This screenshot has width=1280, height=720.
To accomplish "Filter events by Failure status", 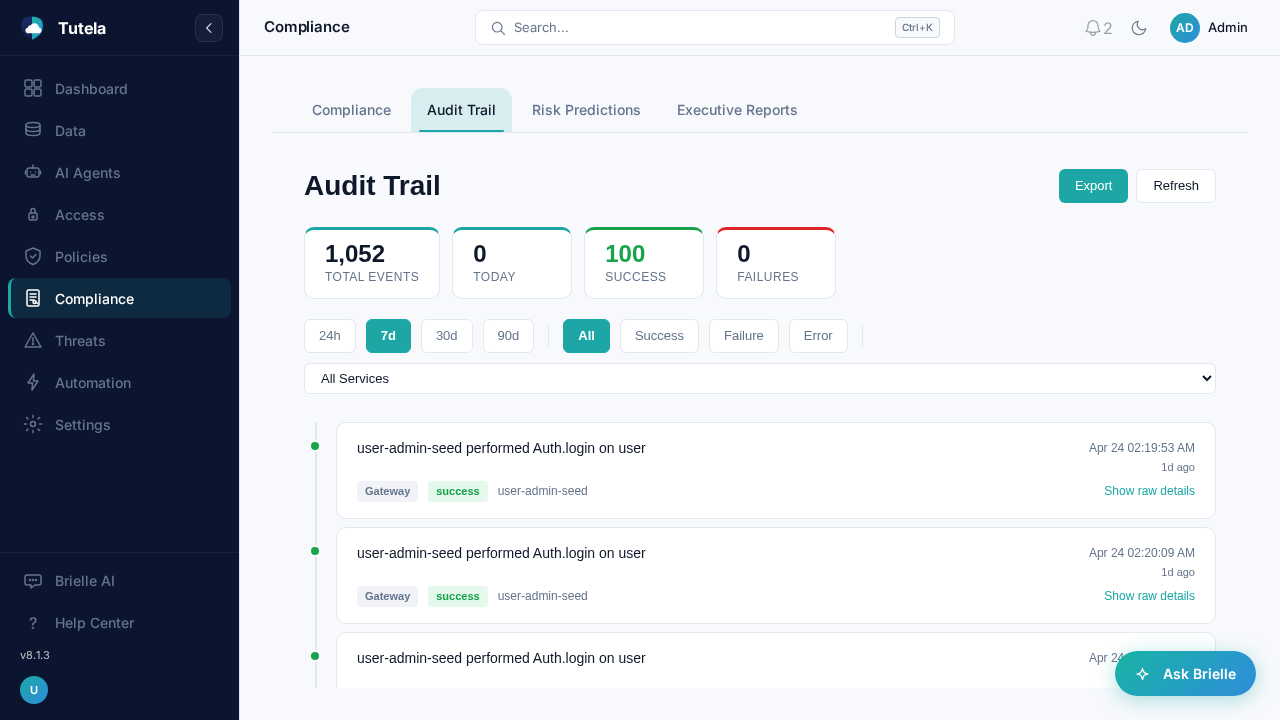I will click(743, 336).
